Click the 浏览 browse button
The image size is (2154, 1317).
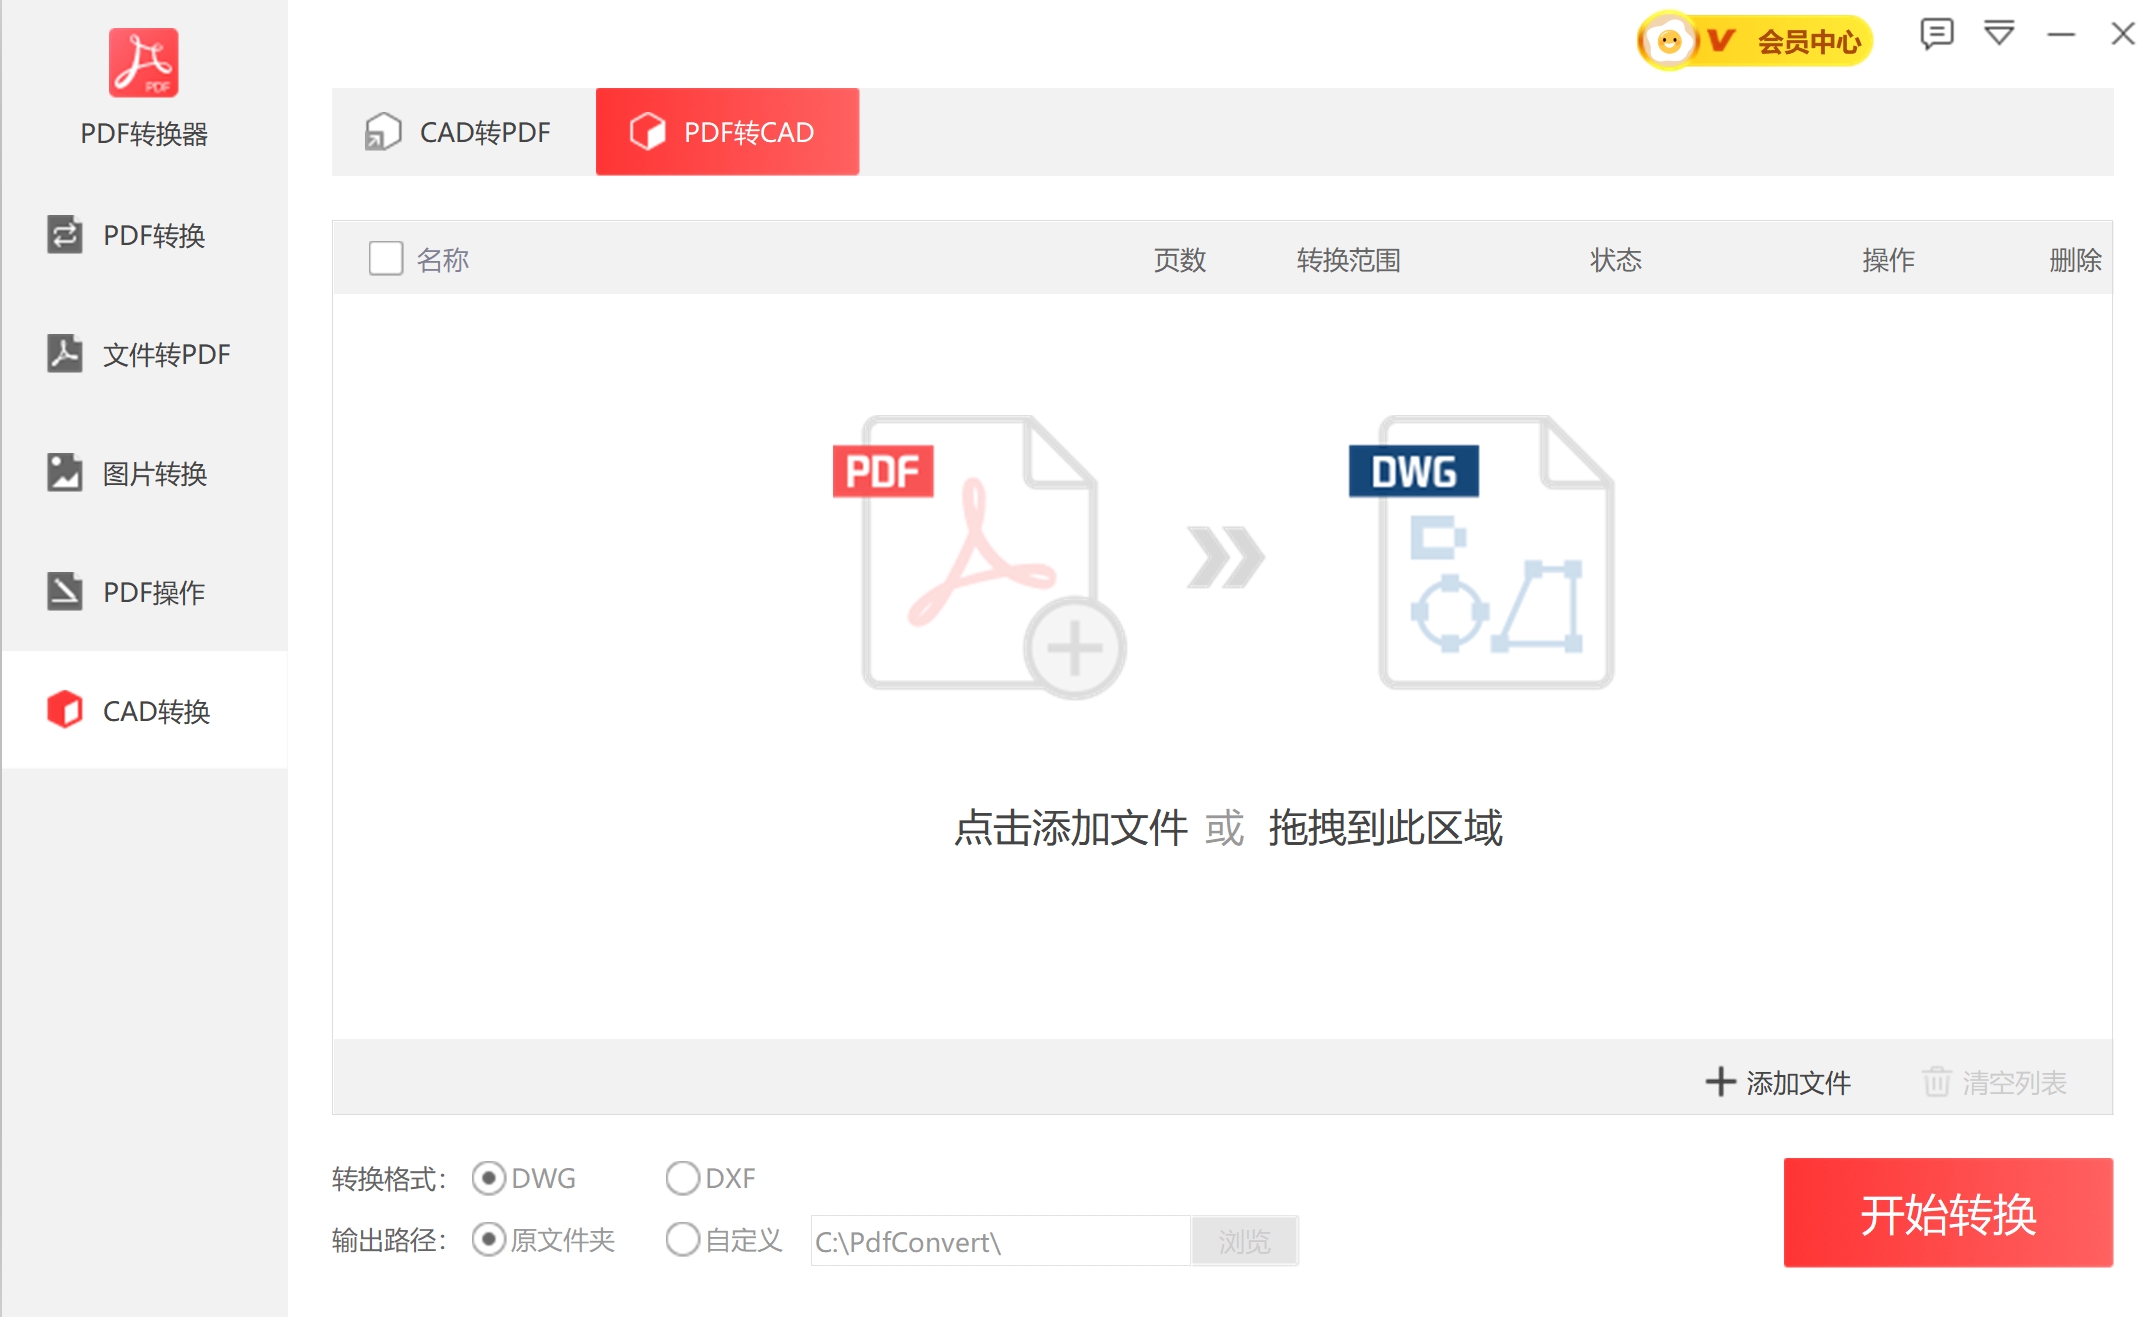coord(1244,1241)
